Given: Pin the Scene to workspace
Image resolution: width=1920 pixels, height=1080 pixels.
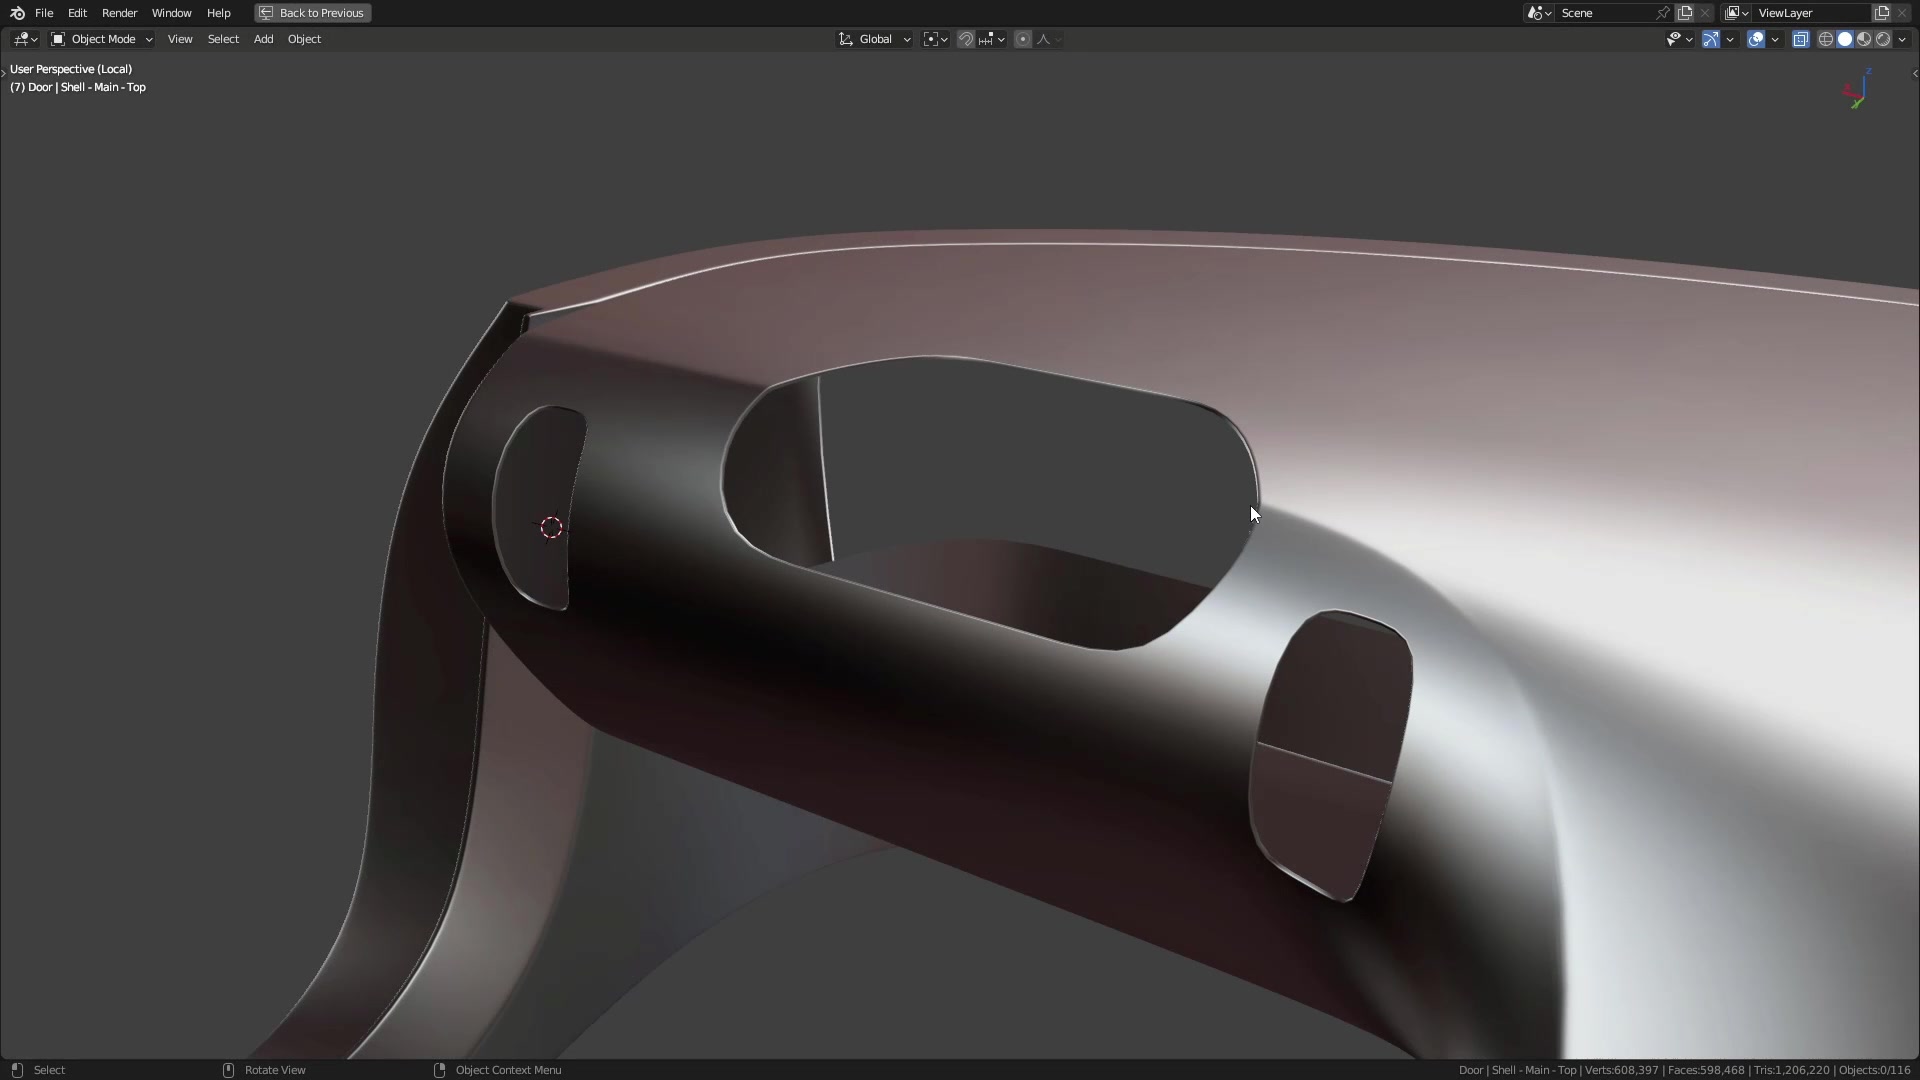Looking at the screenshot, I should [1663, 13].
